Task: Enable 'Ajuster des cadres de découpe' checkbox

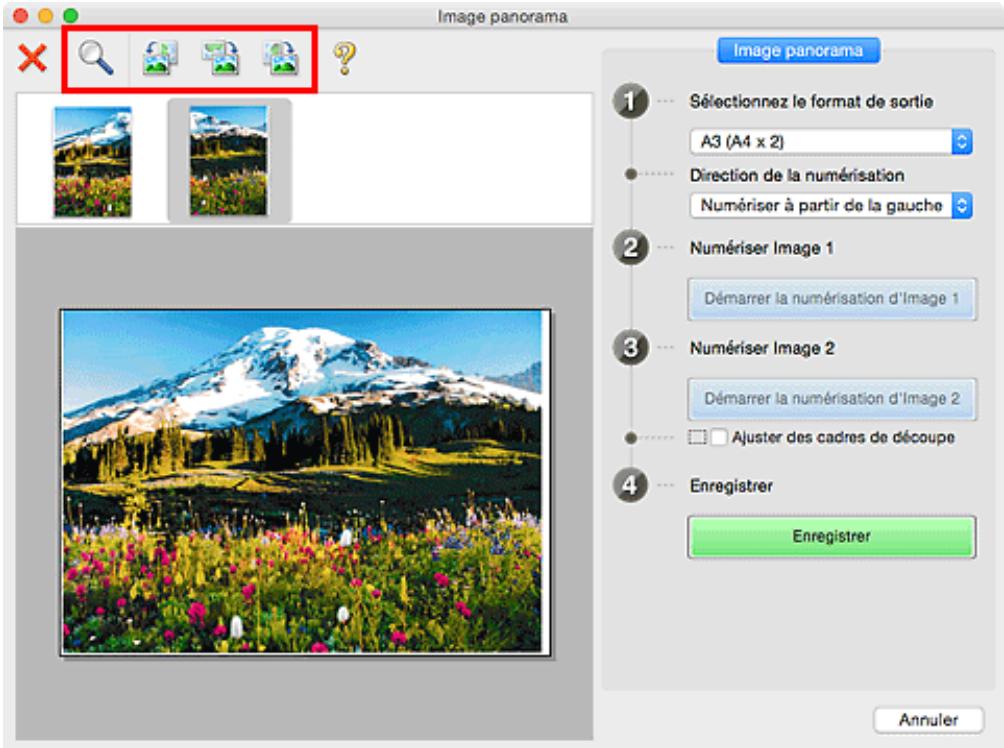Action: (x=720, y=437)
